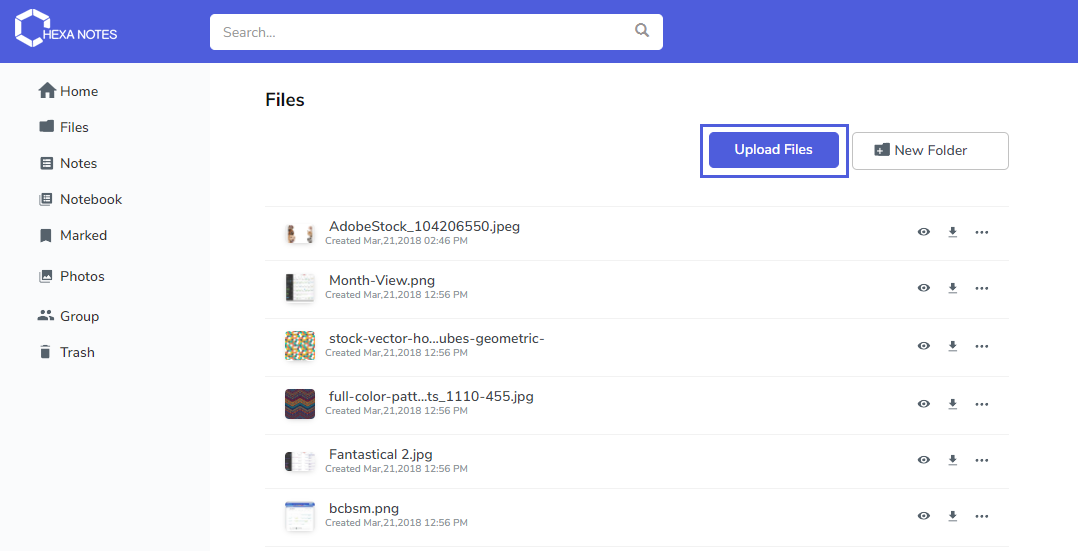The height and width of the screenshot is (551, 1078).
Task: Click the Hexa Notes logo
Action: tap(67, 29)
